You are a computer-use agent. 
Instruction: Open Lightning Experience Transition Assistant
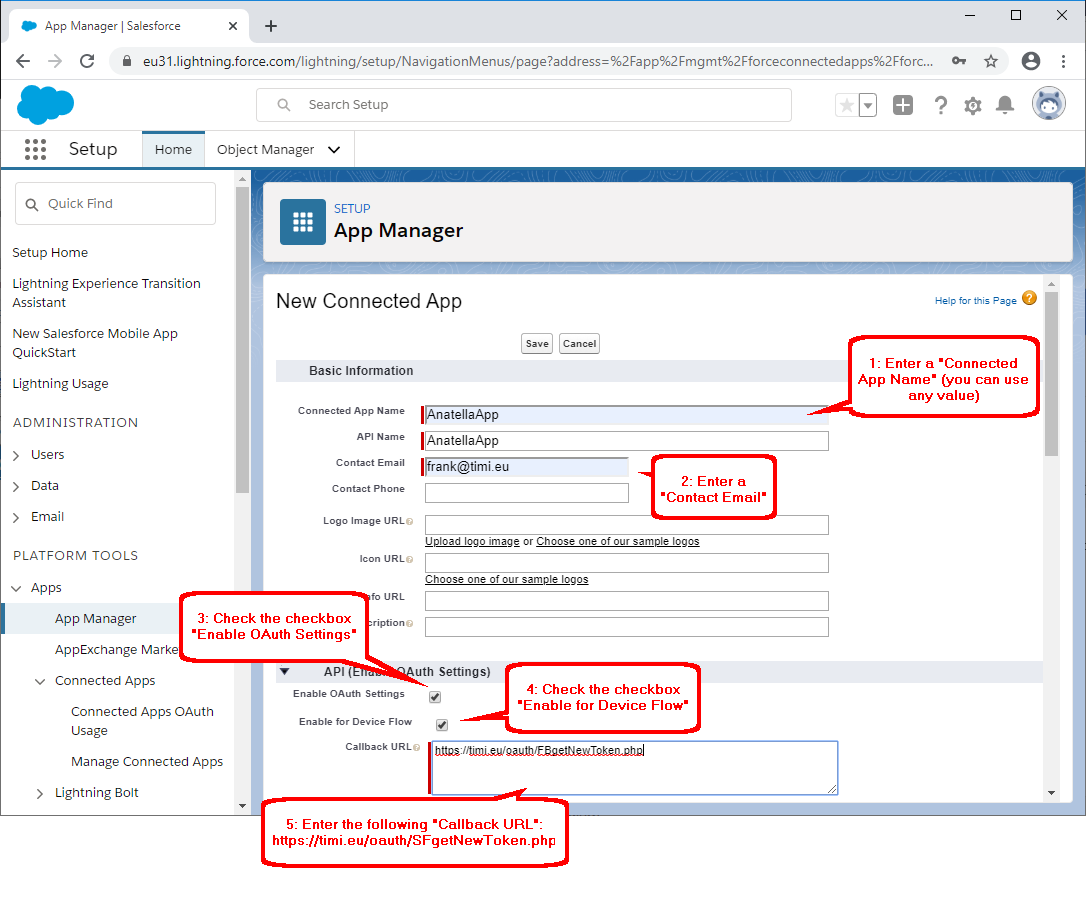(x=107, y=293)
